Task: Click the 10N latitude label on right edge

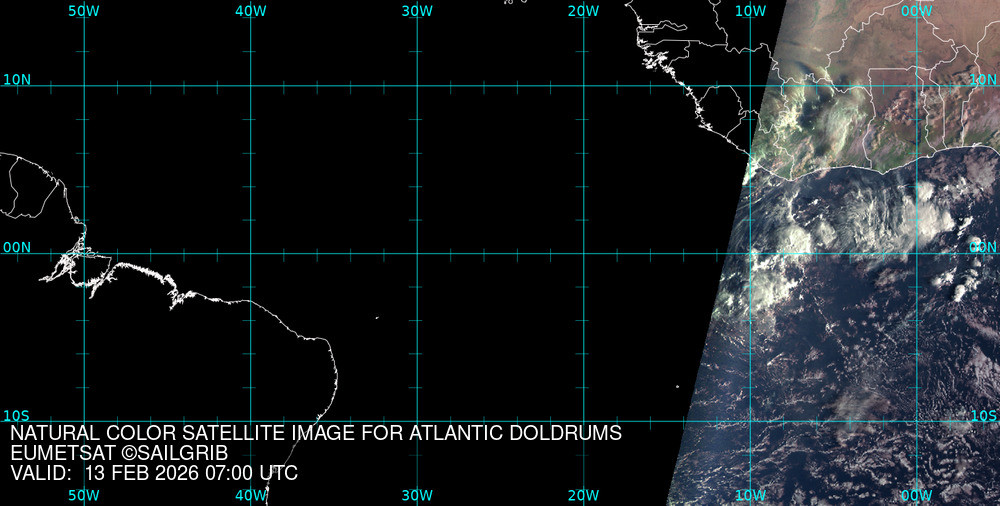Action: (x=983, y=79)
